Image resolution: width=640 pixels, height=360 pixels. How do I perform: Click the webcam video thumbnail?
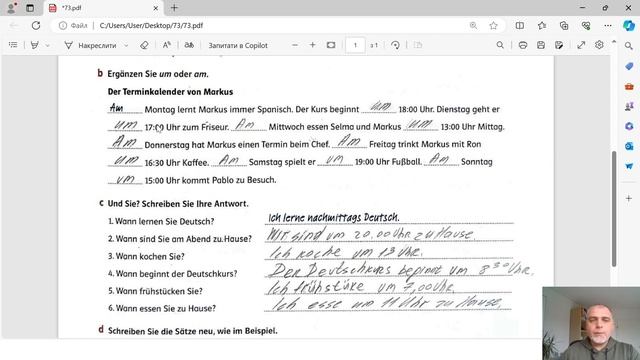click(591, 323)
